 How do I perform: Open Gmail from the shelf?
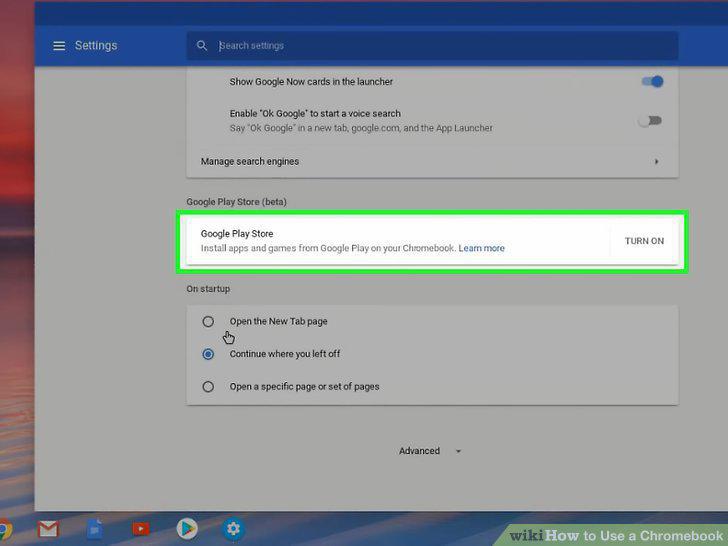pos(48,529)
